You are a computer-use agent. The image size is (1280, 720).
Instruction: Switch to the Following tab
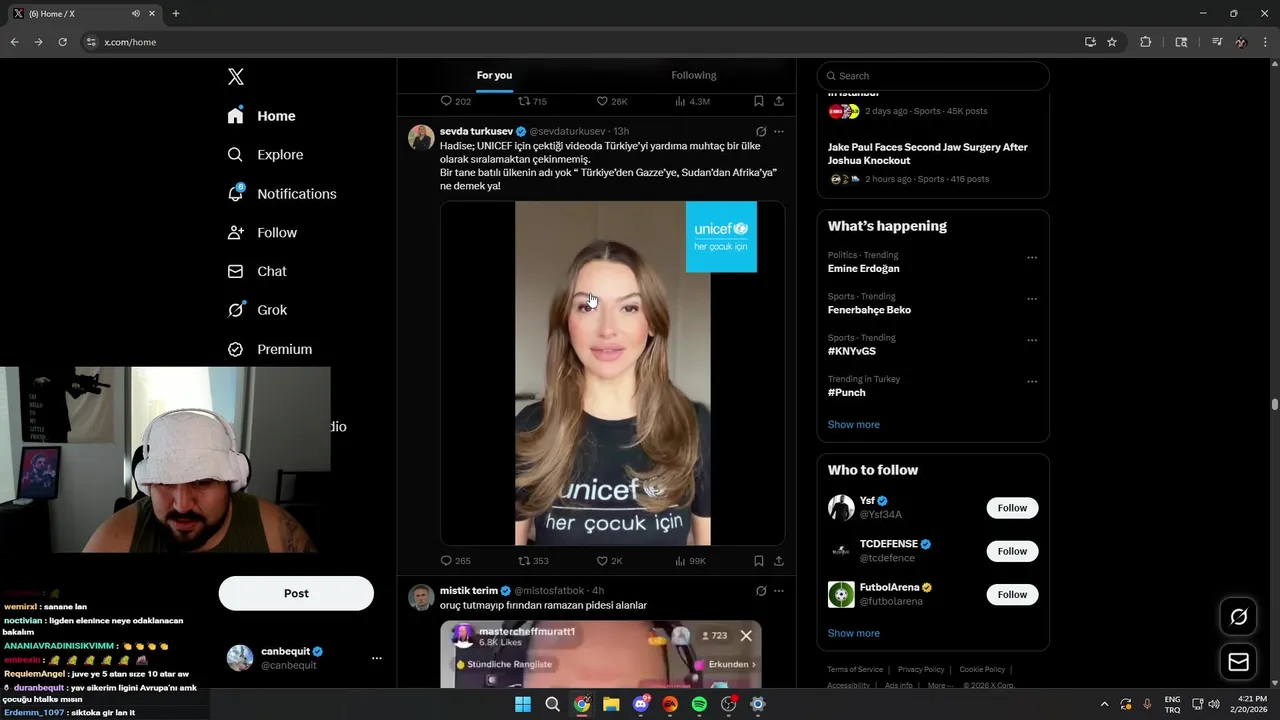[694, 75]
